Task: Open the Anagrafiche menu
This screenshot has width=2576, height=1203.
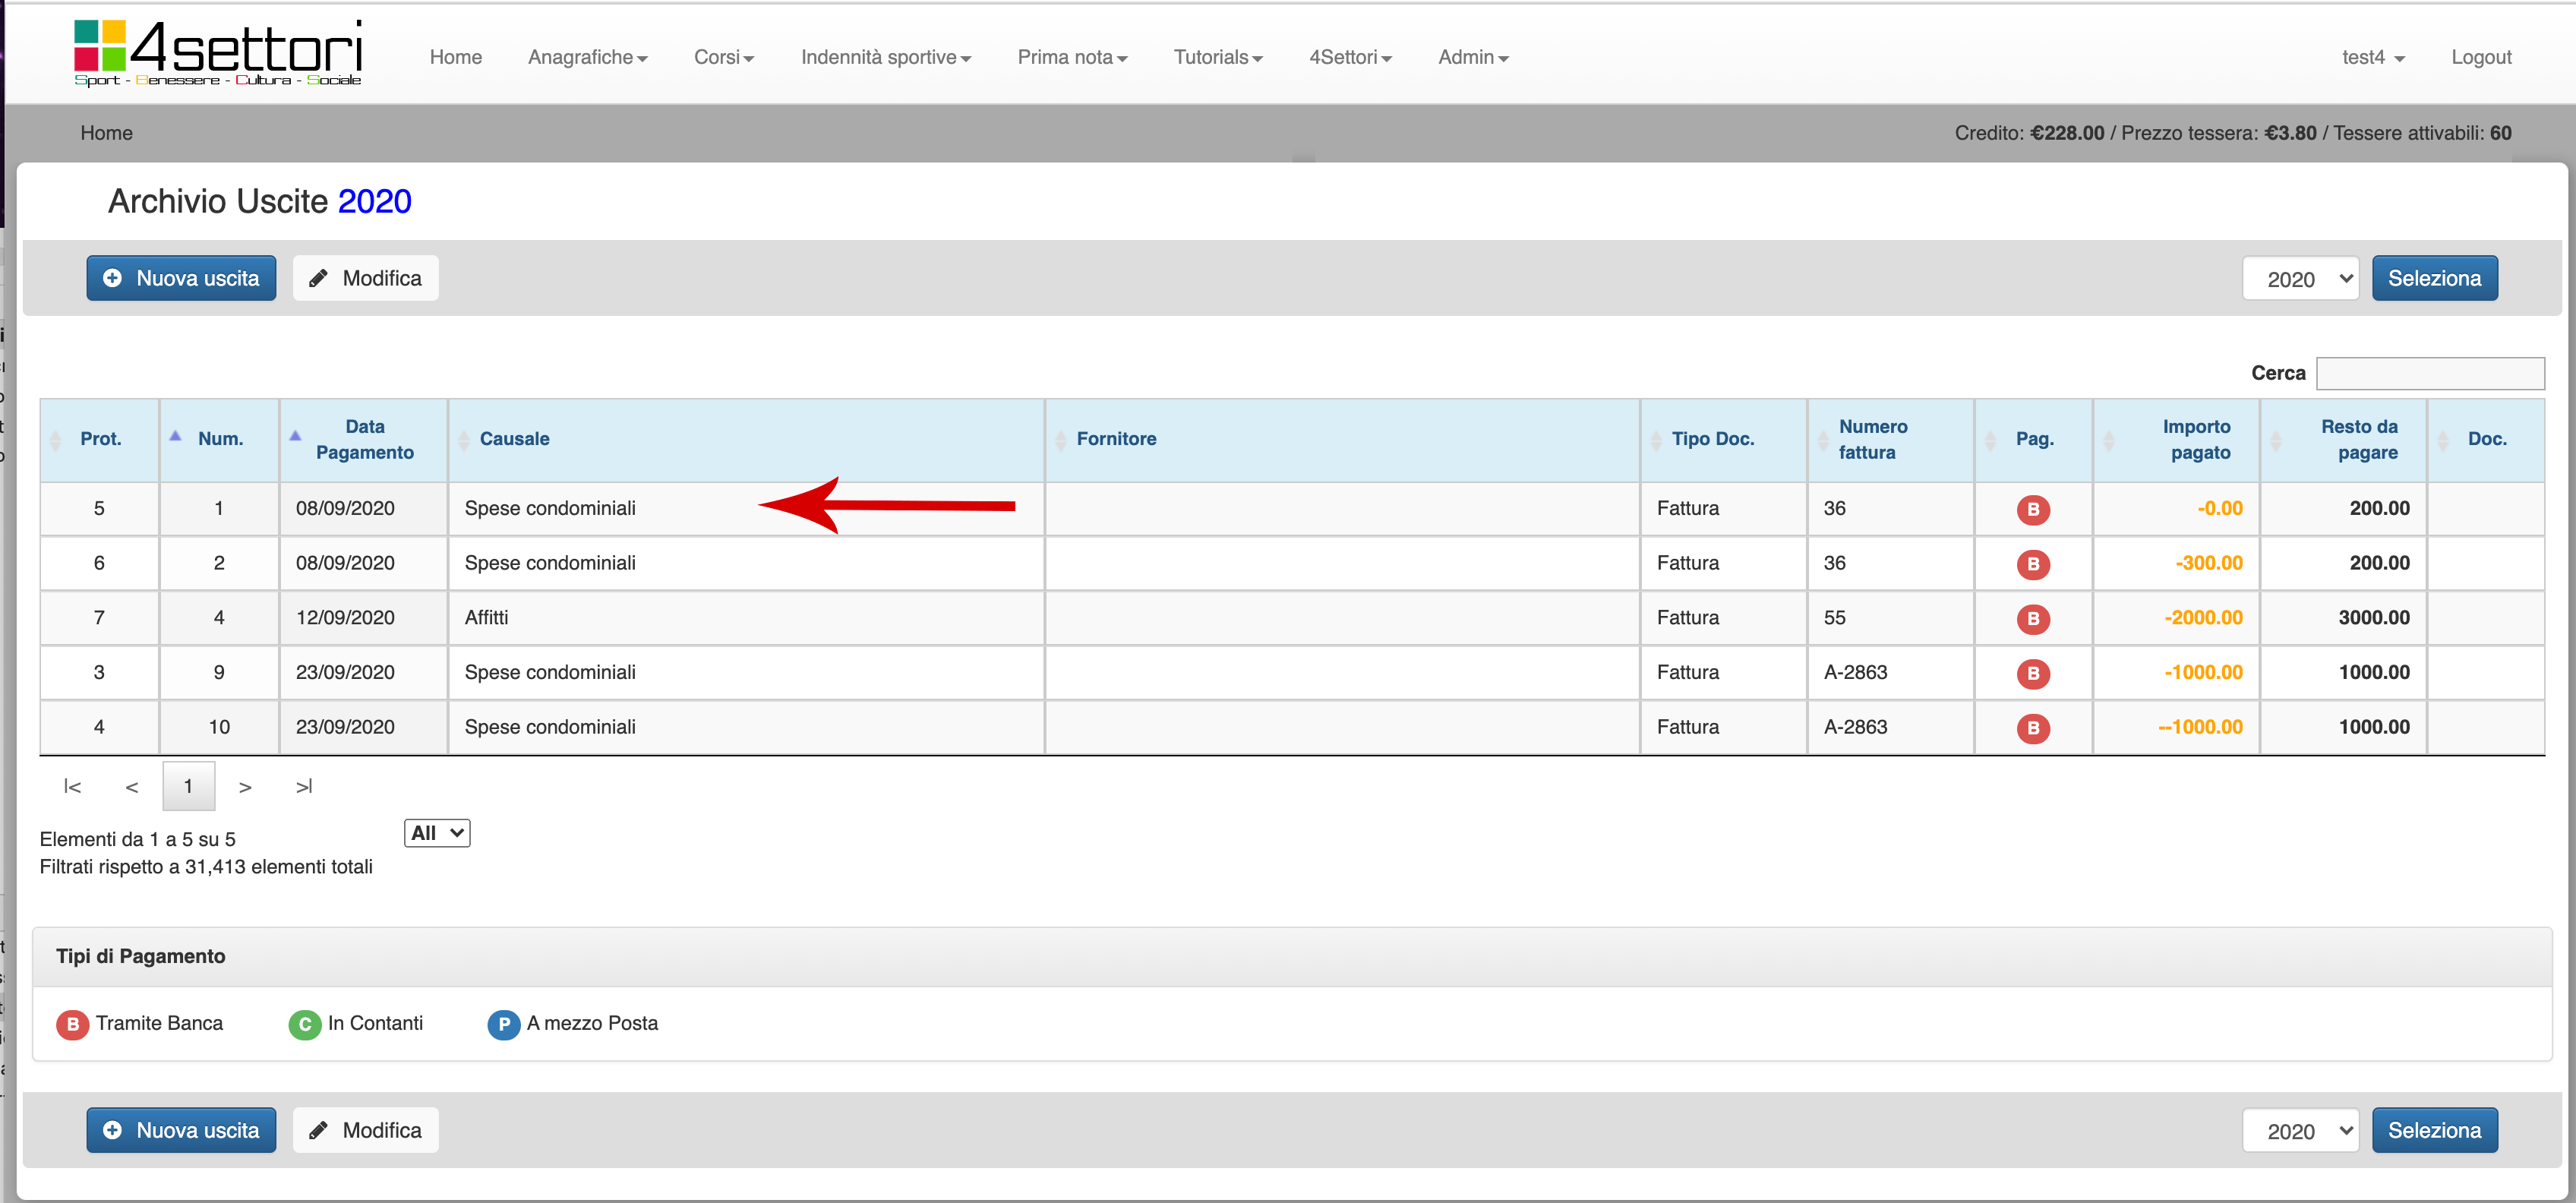Action: point(587,57)
